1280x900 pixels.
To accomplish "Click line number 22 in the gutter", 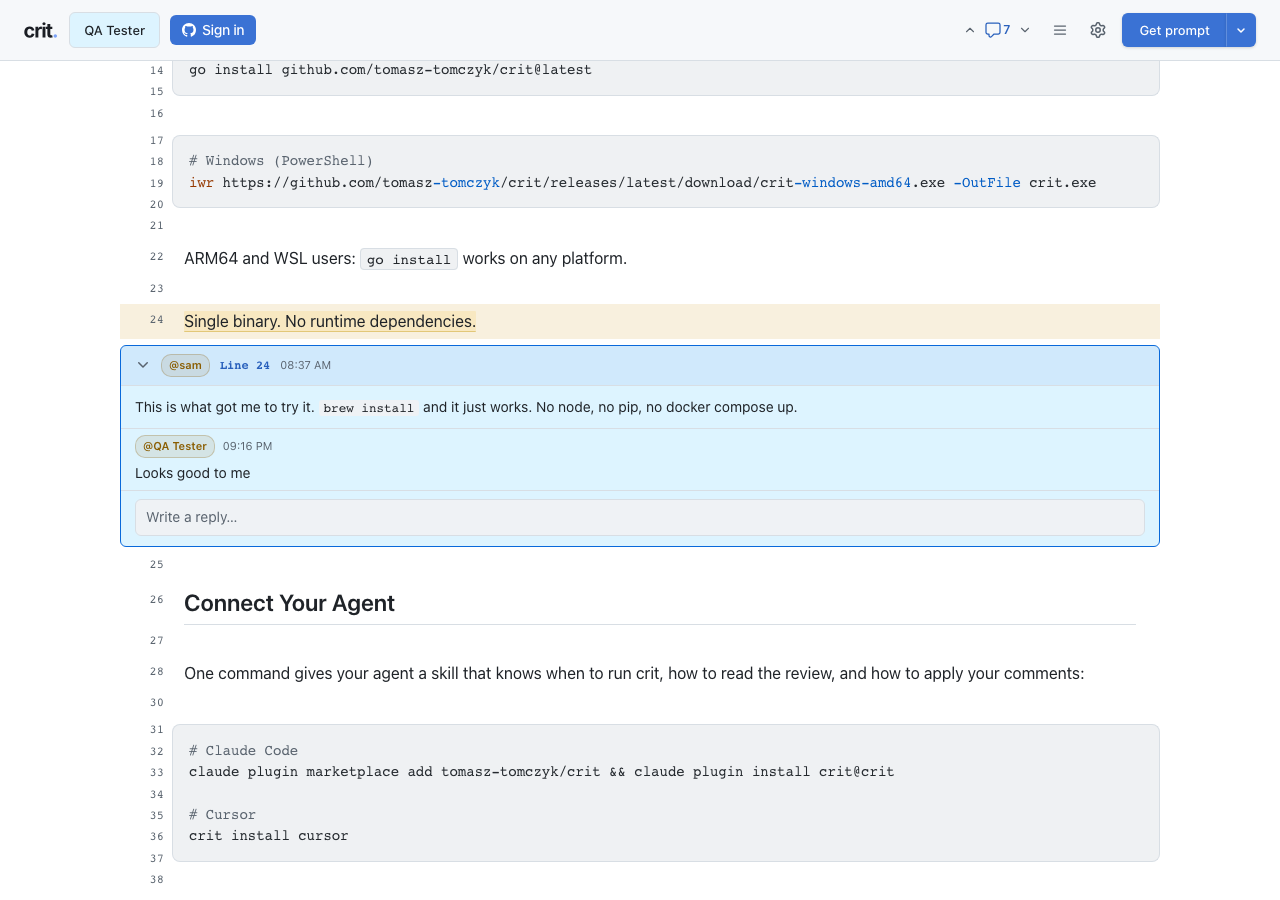I will tap(156, 256).
